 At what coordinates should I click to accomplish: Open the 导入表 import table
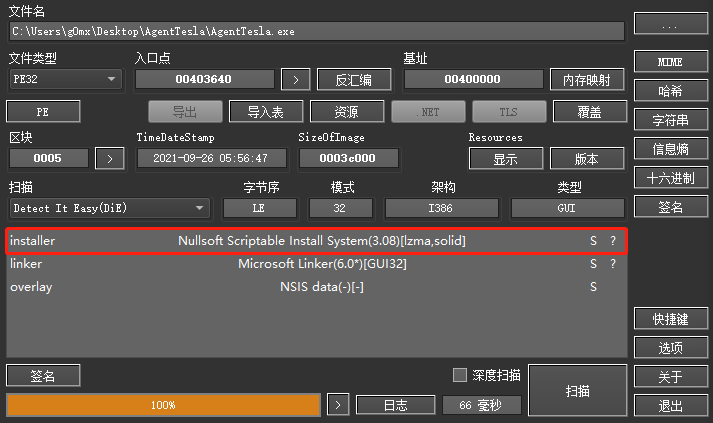[x=266, y=111]
